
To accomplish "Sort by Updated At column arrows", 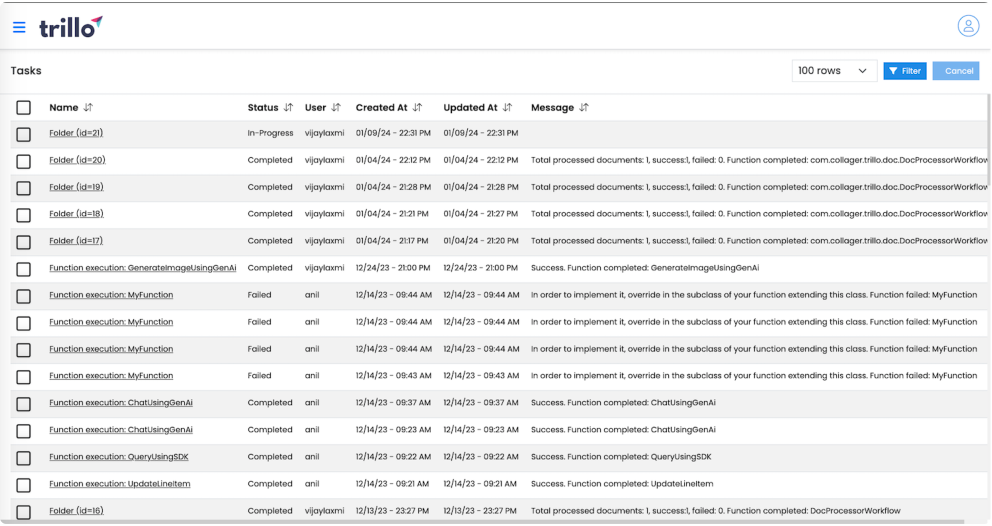I will 507,108.
